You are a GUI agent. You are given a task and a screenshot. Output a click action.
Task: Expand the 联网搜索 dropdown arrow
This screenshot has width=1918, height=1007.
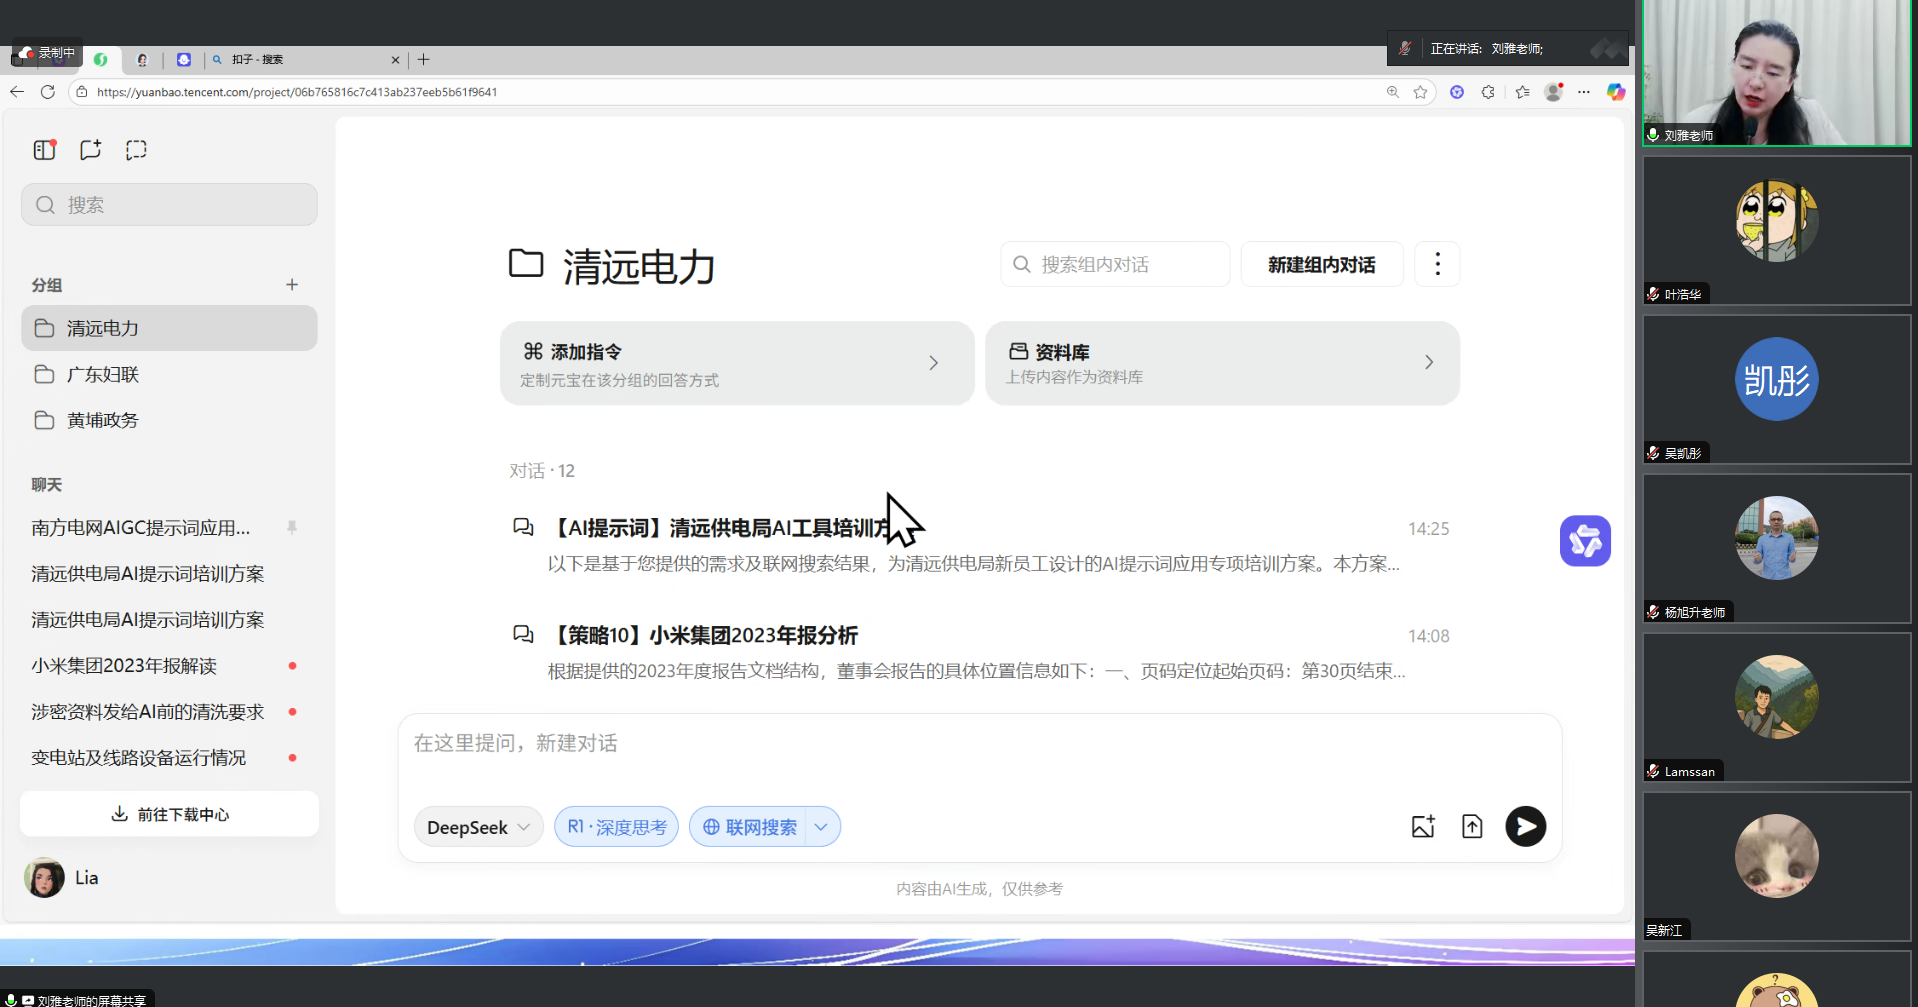pyautogui.click(x=821, y=827)
